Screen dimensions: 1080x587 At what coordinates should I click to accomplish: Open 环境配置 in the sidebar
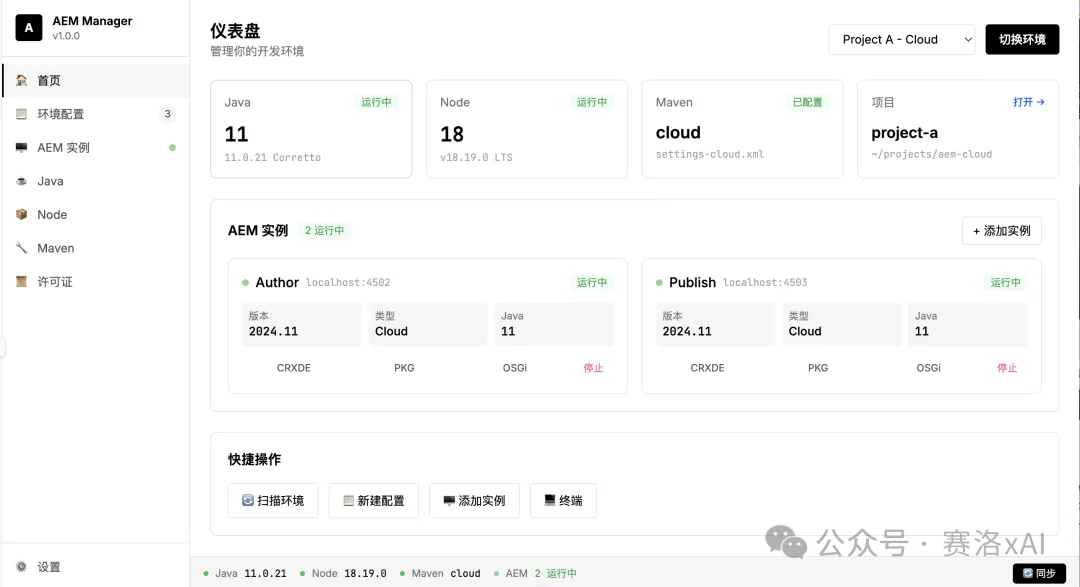(x=61, y=114)
